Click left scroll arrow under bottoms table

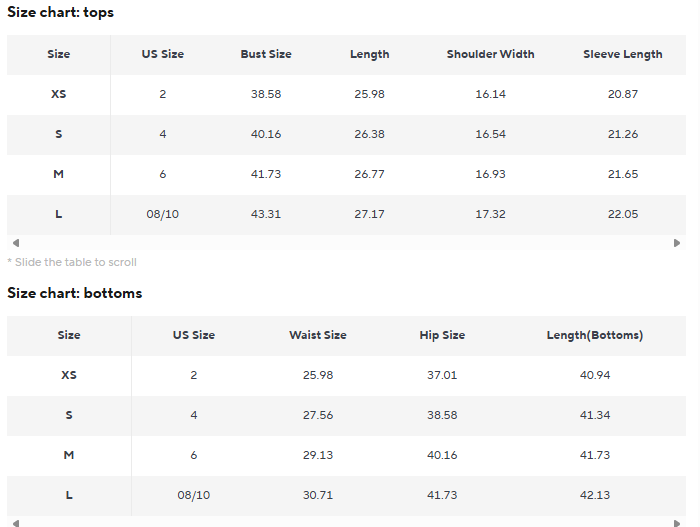coord(15,522)
